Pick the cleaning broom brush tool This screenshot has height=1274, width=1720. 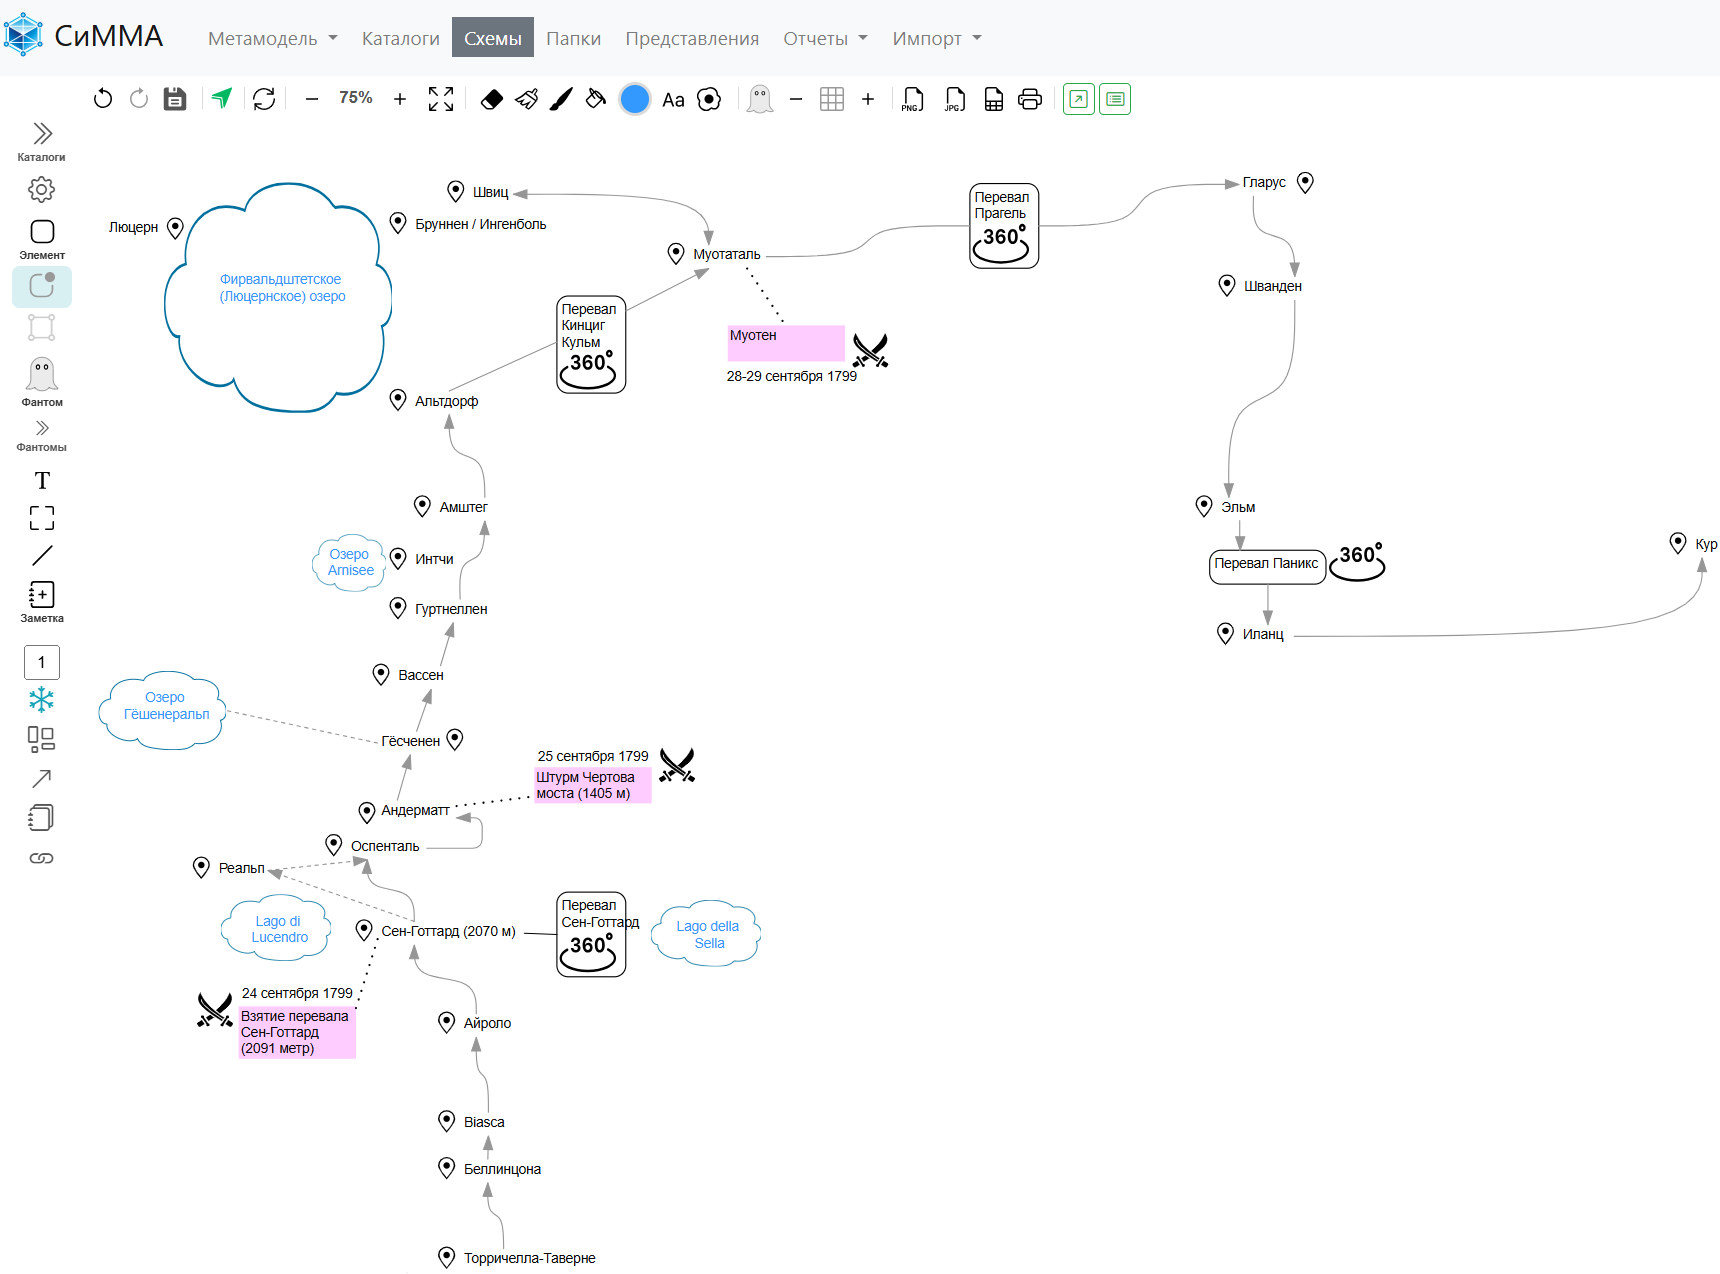[527, 99]
